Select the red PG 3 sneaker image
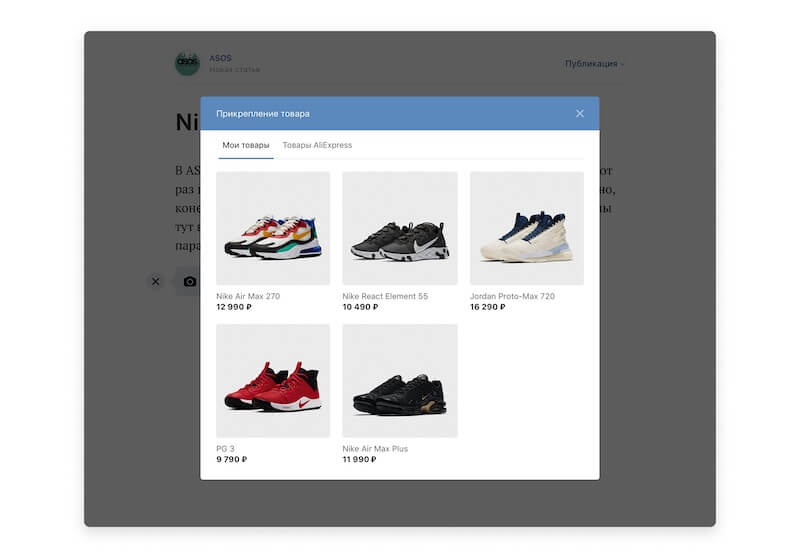This screenshot has height=558, width=800. [273, 380]
